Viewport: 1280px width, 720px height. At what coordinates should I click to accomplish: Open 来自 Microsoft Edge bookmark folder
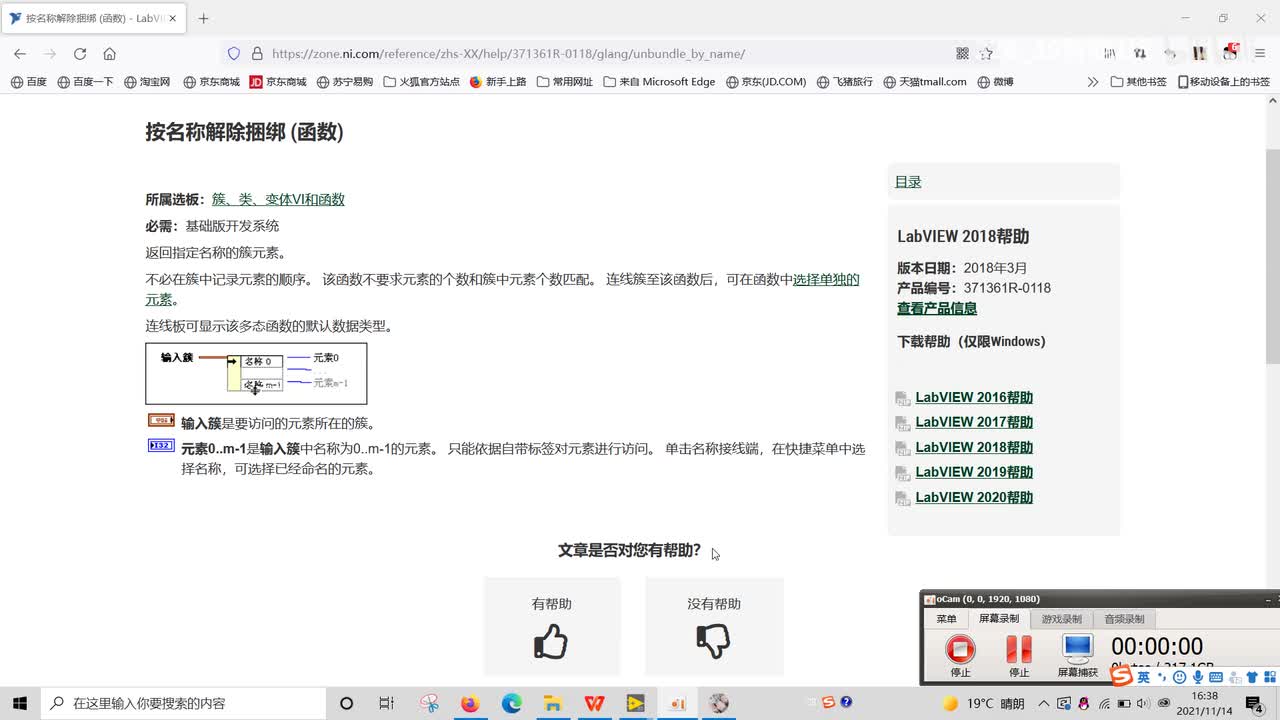(x=659, y=82)
